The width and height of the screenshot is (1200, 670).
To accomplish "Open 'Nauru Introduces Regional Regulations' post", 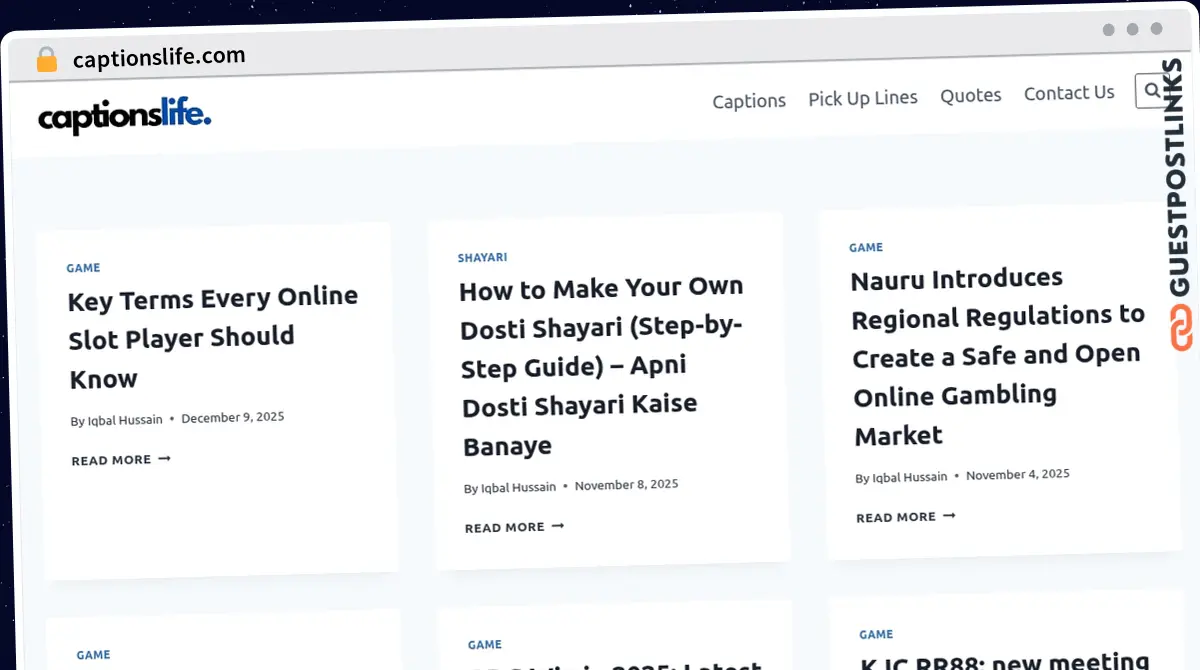I will [997, 356].
